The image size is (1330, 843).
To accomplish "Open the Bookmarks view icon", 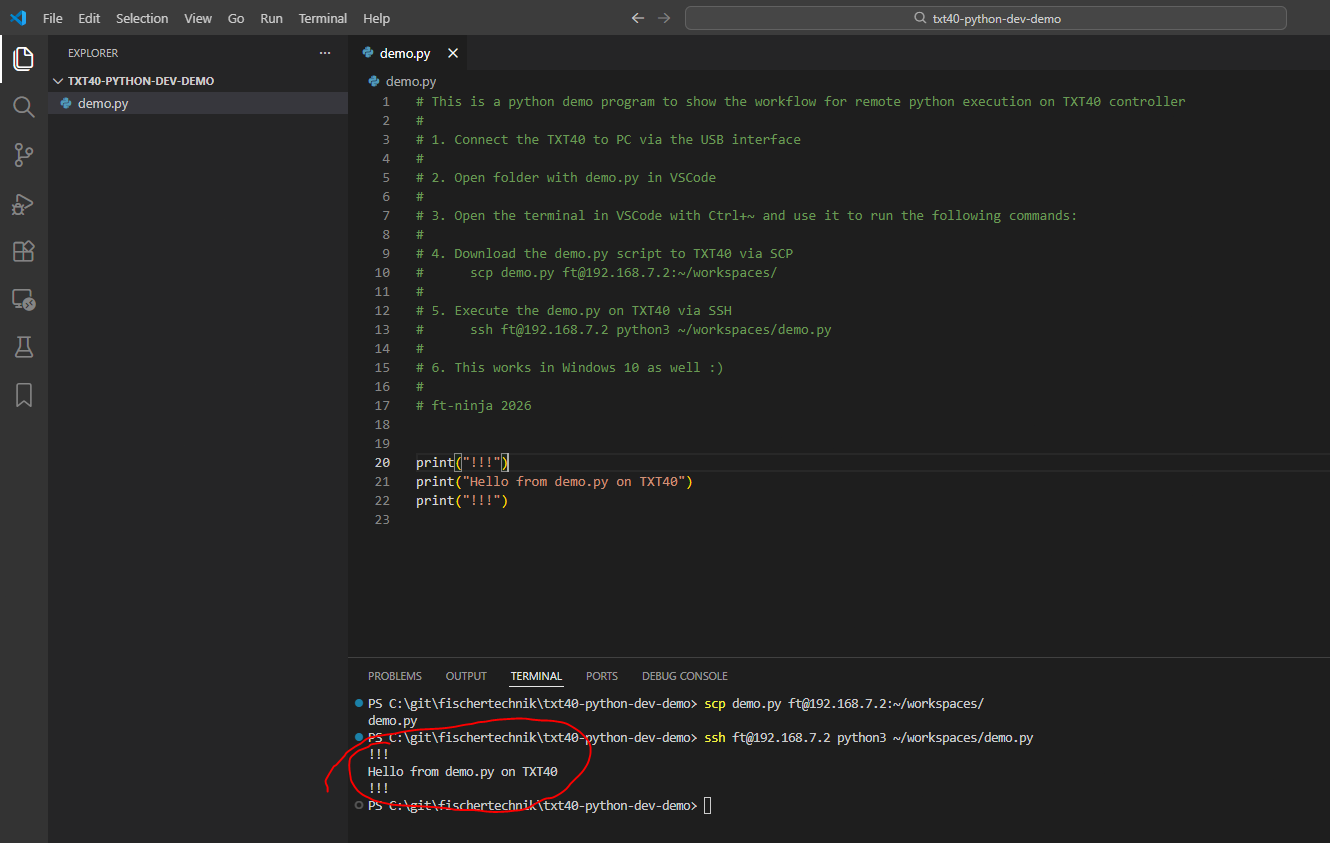I will click(x=23, y=395).
